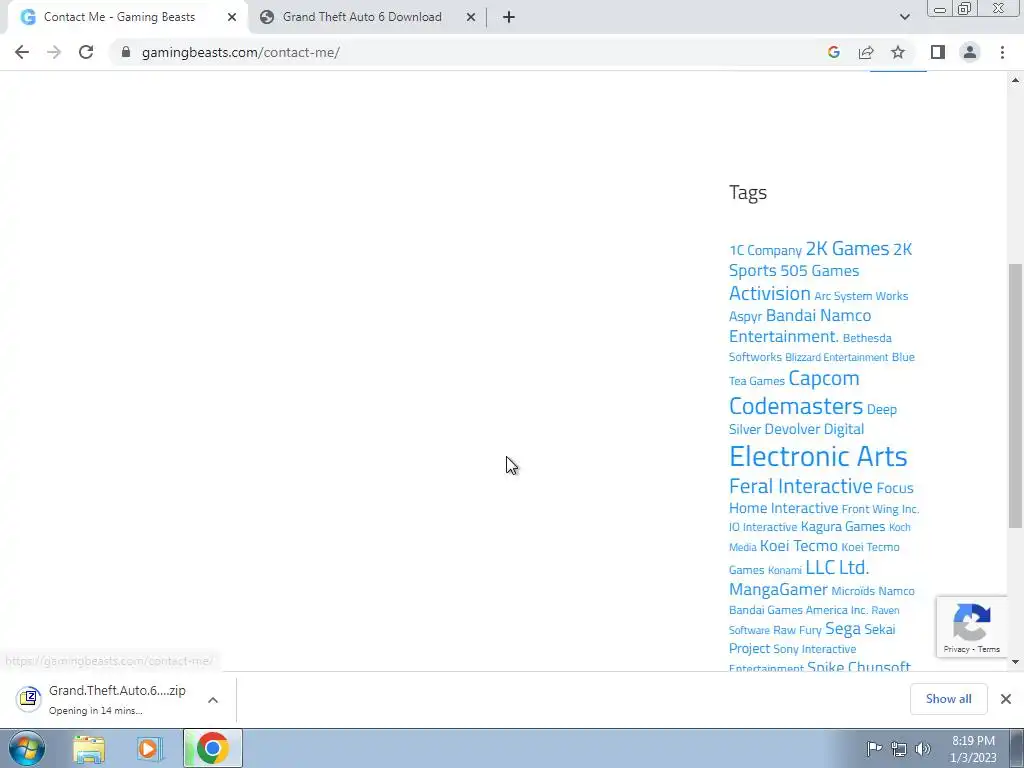Image resolution: width=1024 pixels, height=768 pixels.
Task: Open network tray icon
Action: [899, 749]
